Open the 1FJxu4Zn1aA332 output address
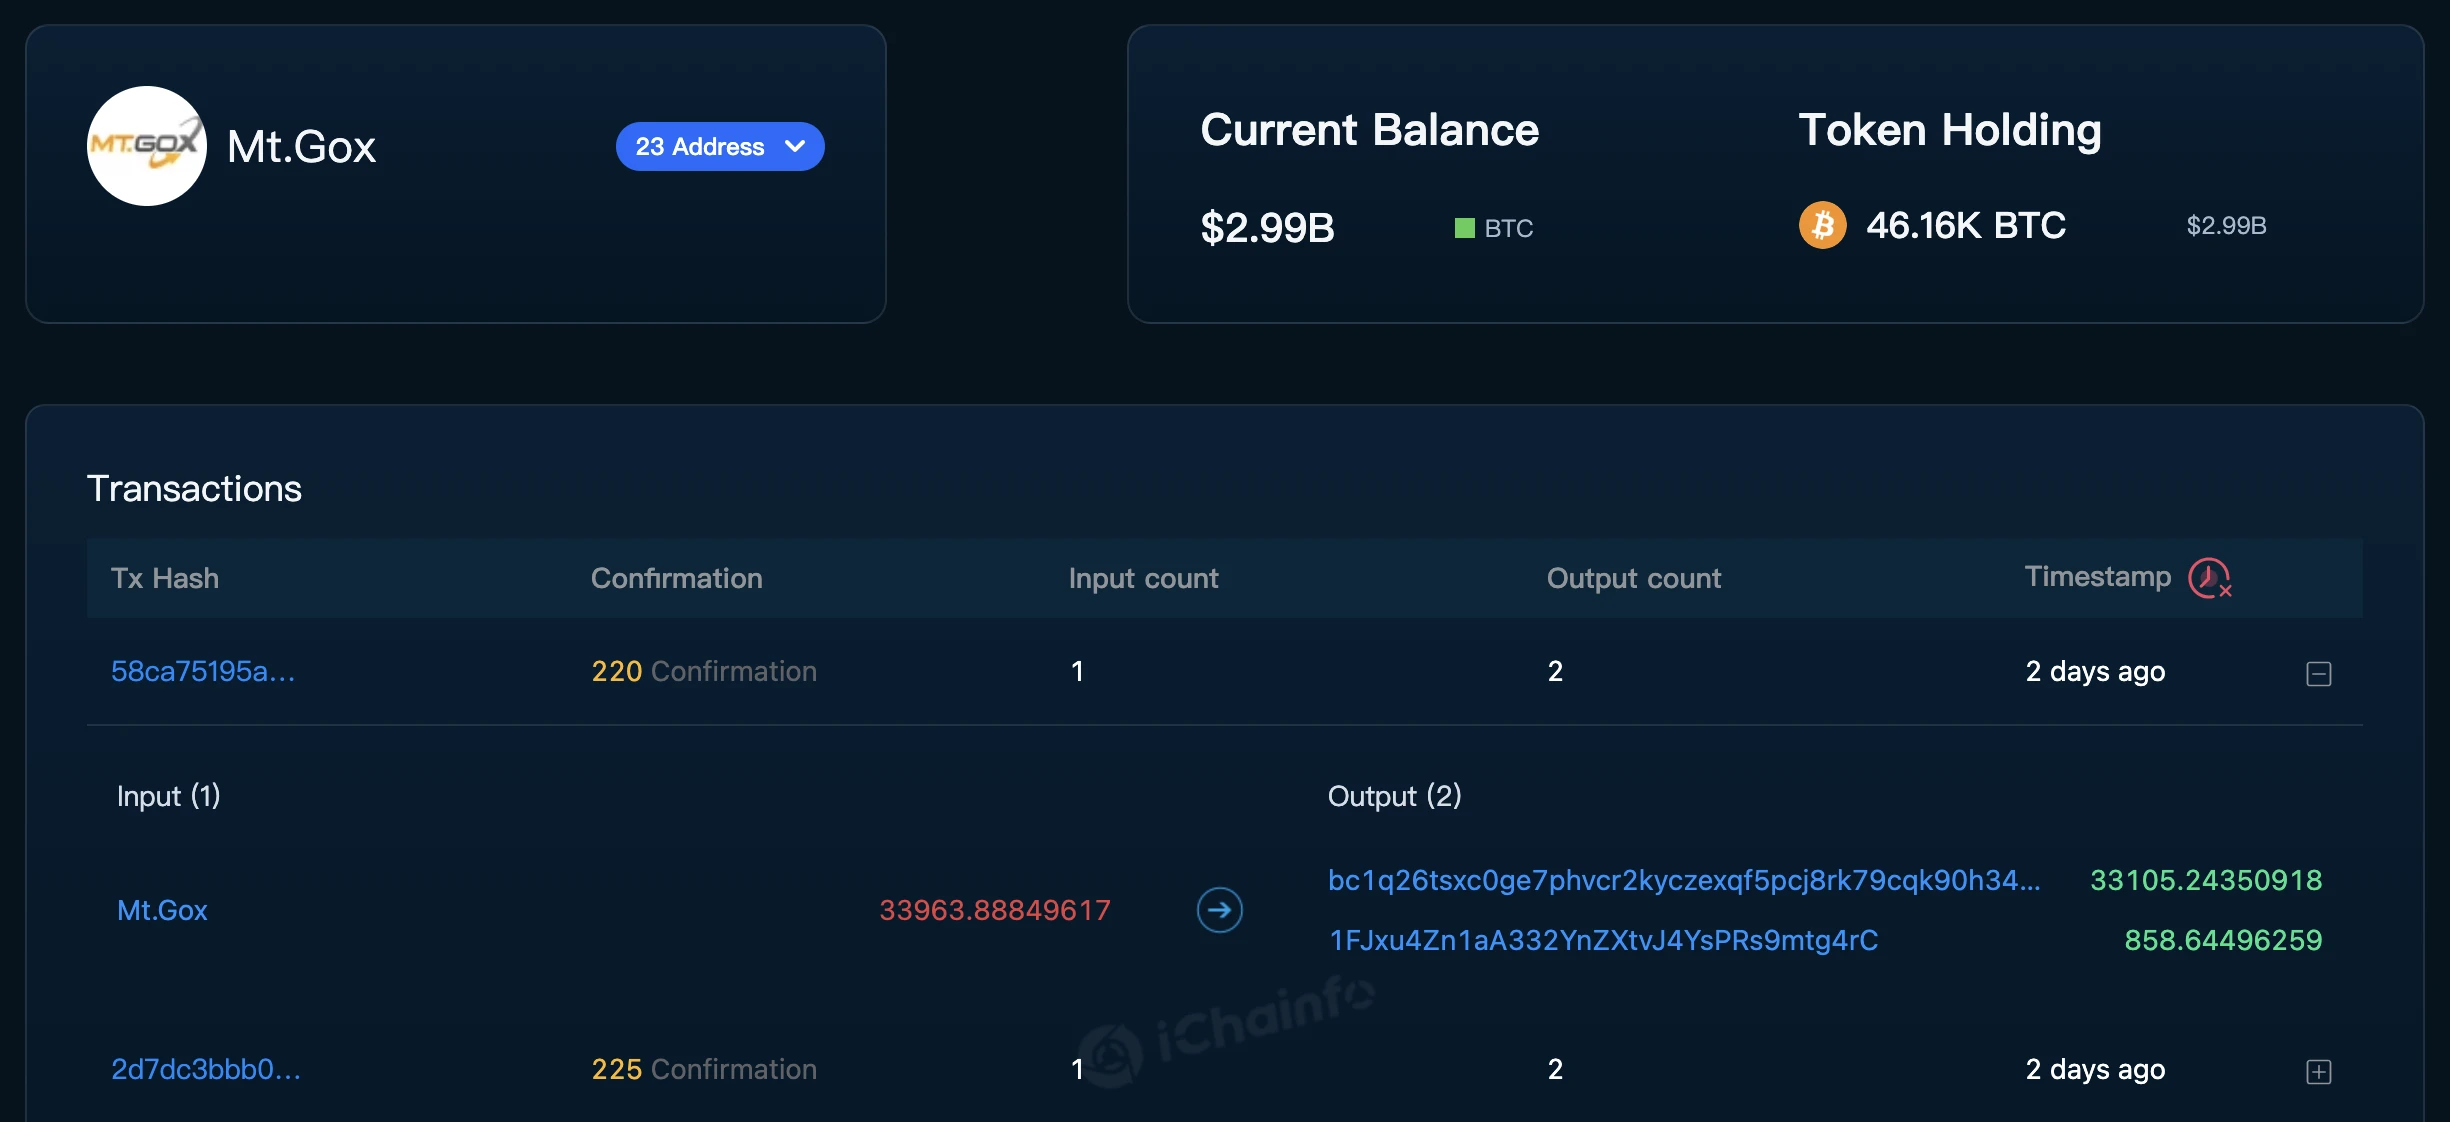2450x1122 pixels. pyautogui.click(x=1603, y=940)
